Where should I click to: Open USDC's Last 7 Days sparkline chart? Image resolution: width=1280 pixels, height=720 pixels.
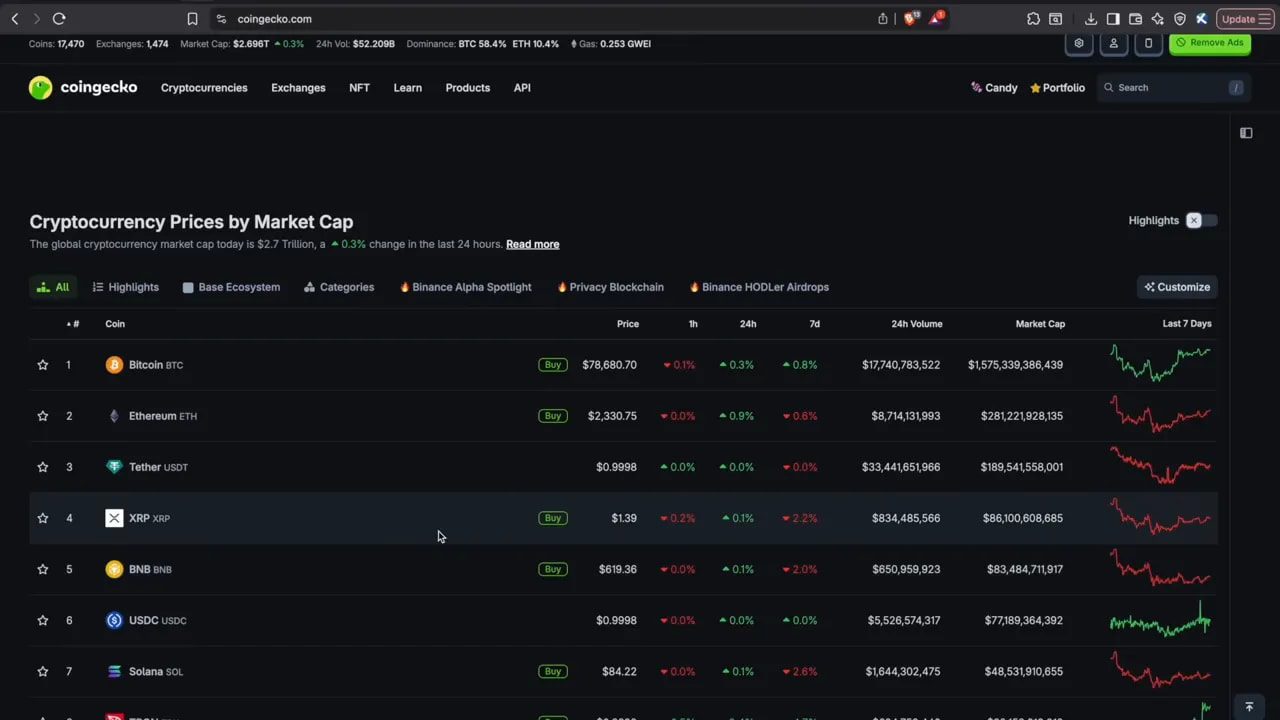pos(1160,620)
